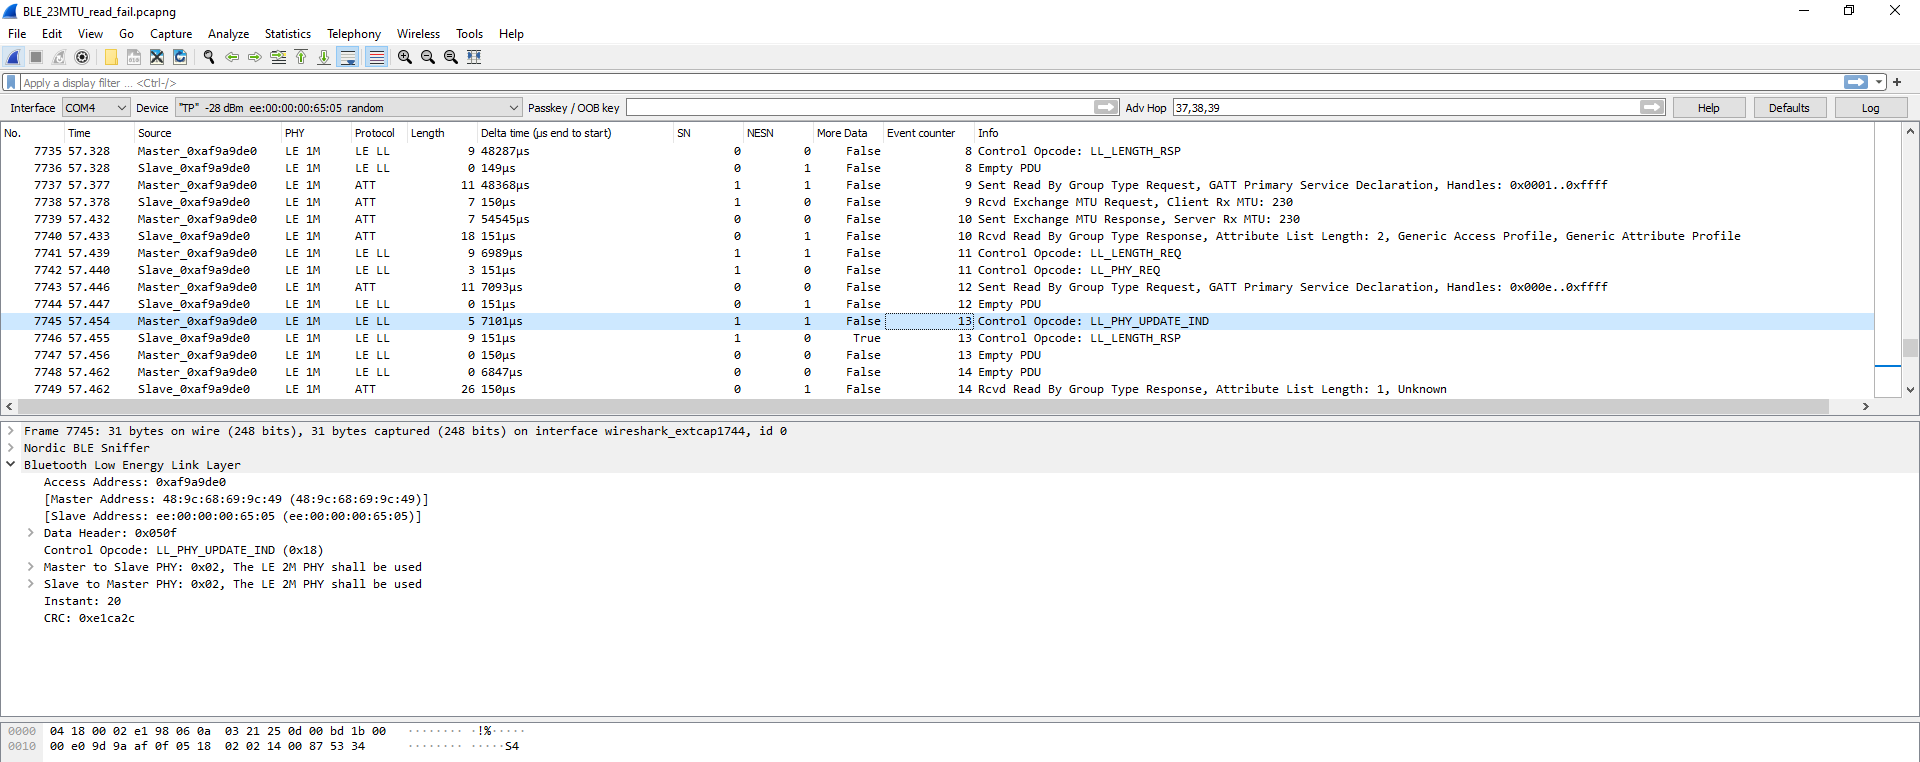Select the Instant: 20 detail line
The height and width of the screenshot is (762, 1920).
pyautogui.click(x=82, y=601)
